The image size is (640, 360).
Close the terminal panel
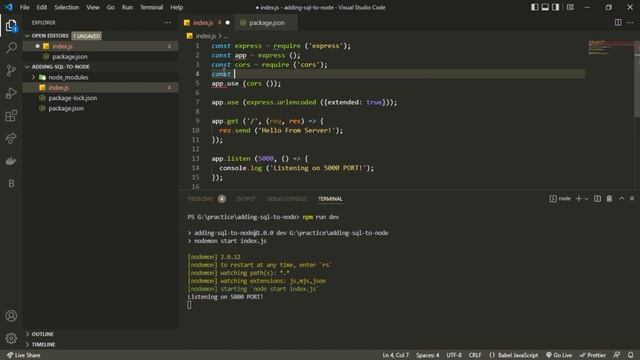click(632, 198)
